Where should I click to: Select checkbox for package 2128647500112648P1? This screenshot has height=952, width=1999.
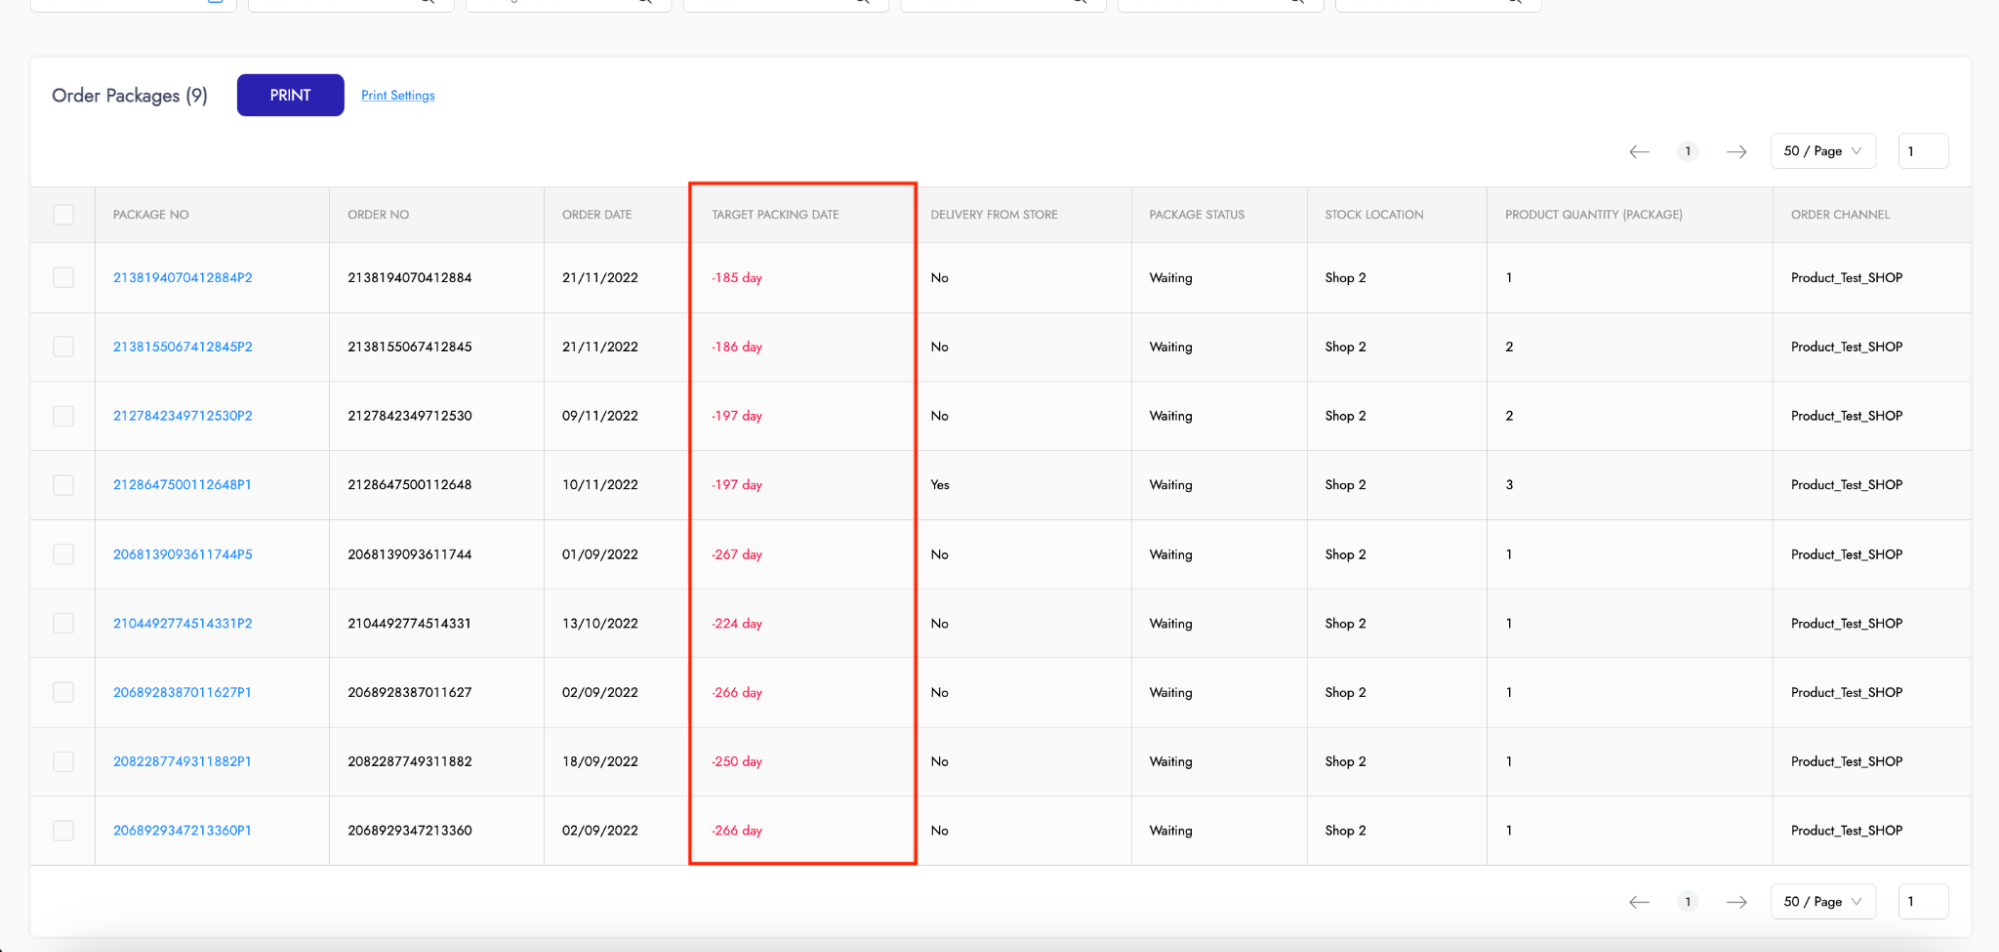[63, 485]
